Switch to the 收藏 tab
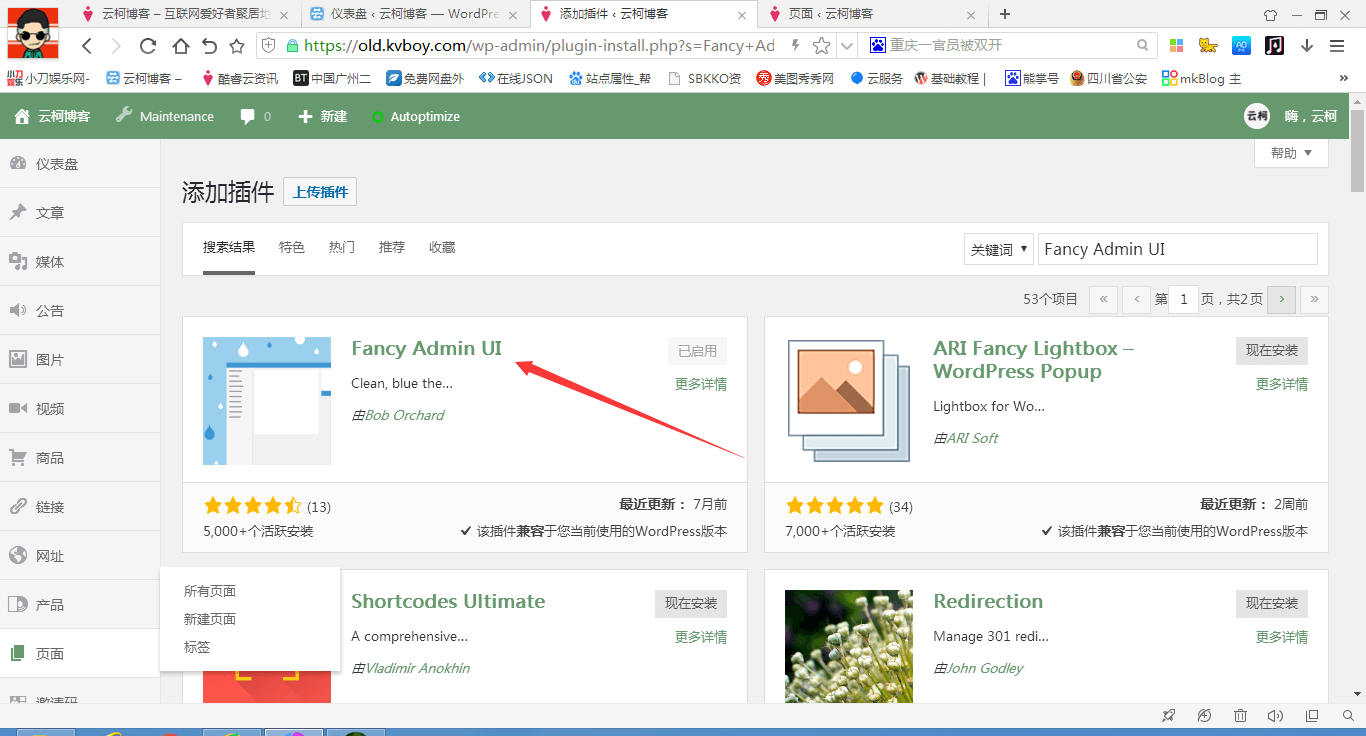This screenshot has width=1366, height=736. [442, 247]
